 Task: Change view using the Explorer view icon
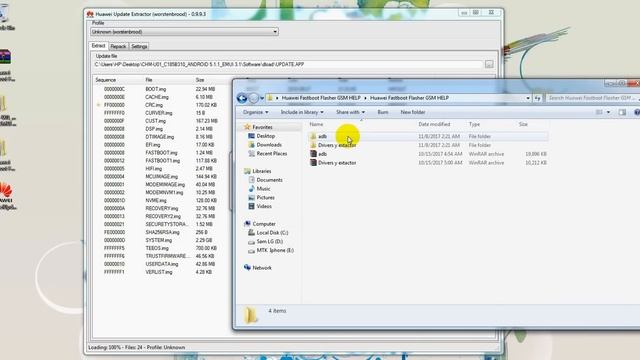[599, 112]
